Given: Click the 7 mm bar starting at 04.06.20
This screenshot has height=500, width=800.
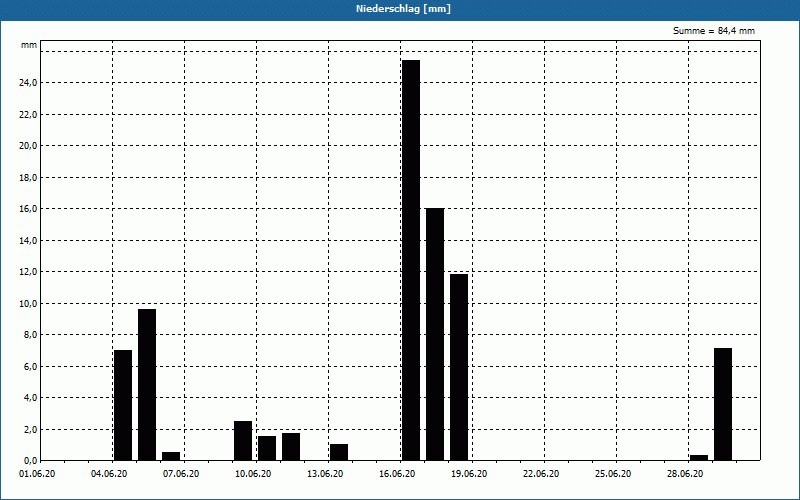Looking at the screenshot, I should click(123, 405).
